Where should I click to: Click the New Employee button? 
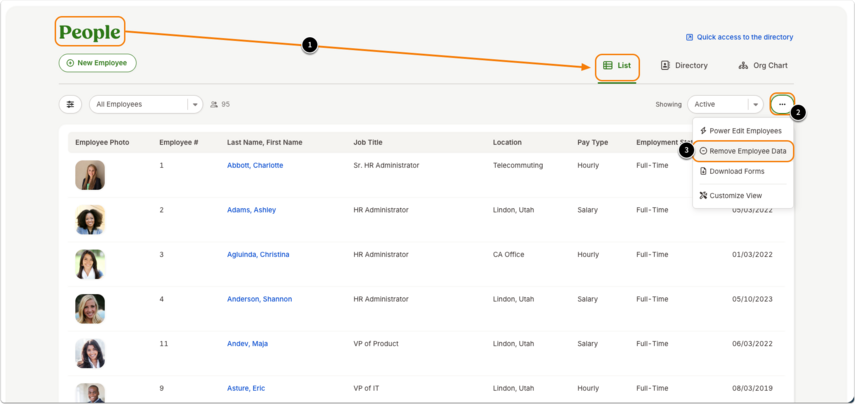(x=98, y=63)
